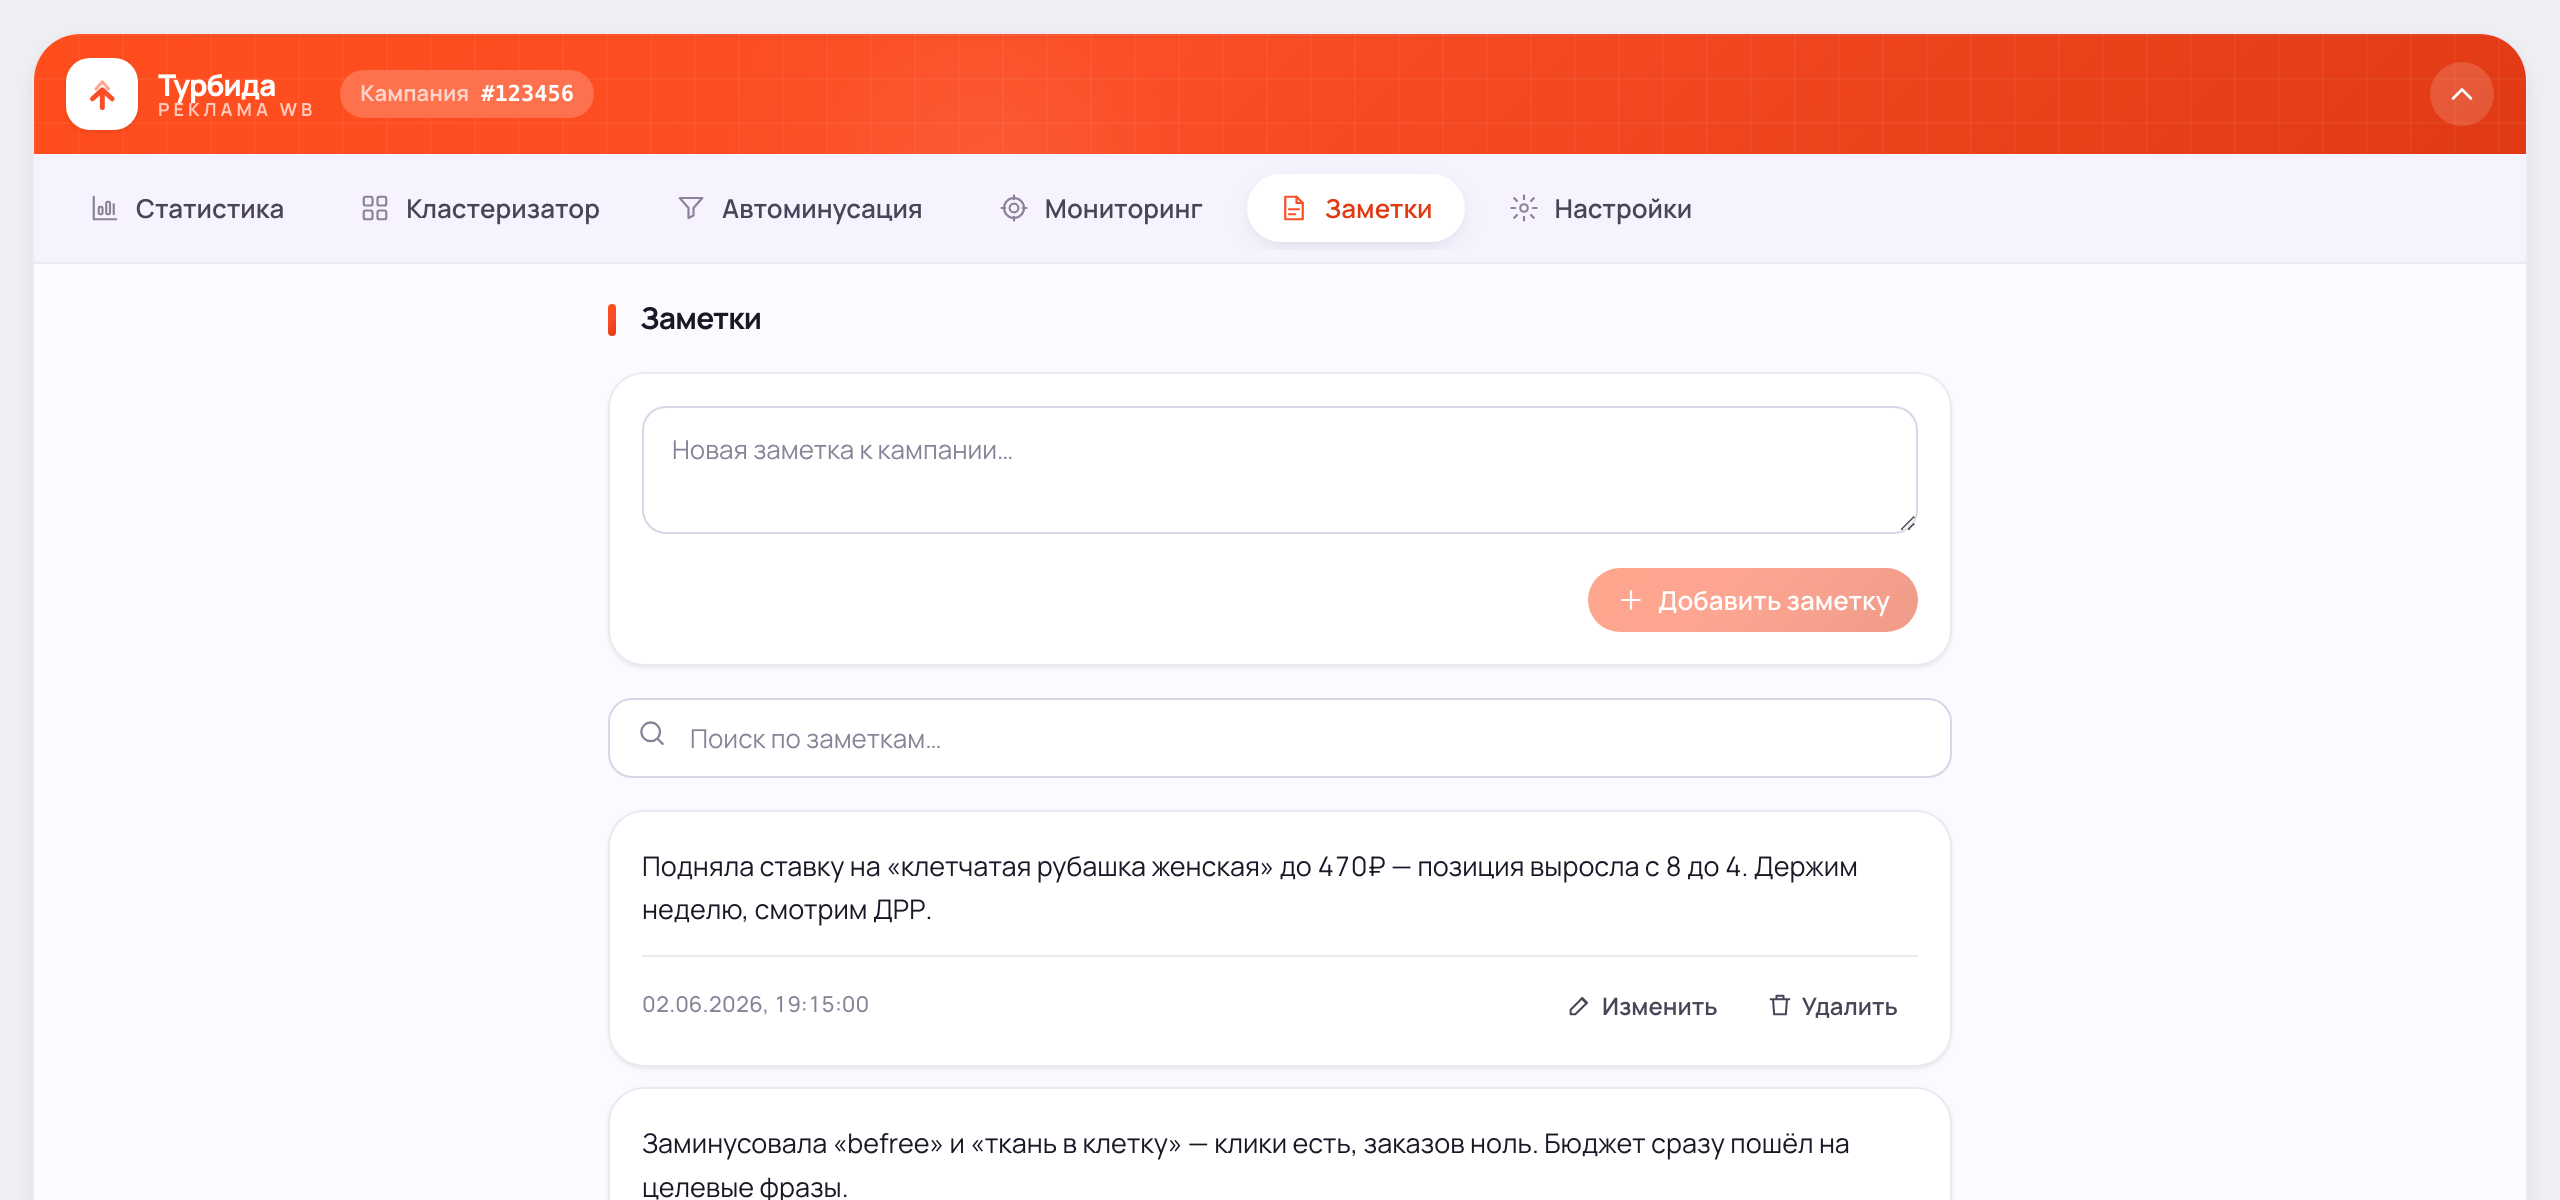The width and height of the screenshot is (2560, 1200).
Task: Delete the note dated 02.06.2026
Action: coord(1833,1006)
